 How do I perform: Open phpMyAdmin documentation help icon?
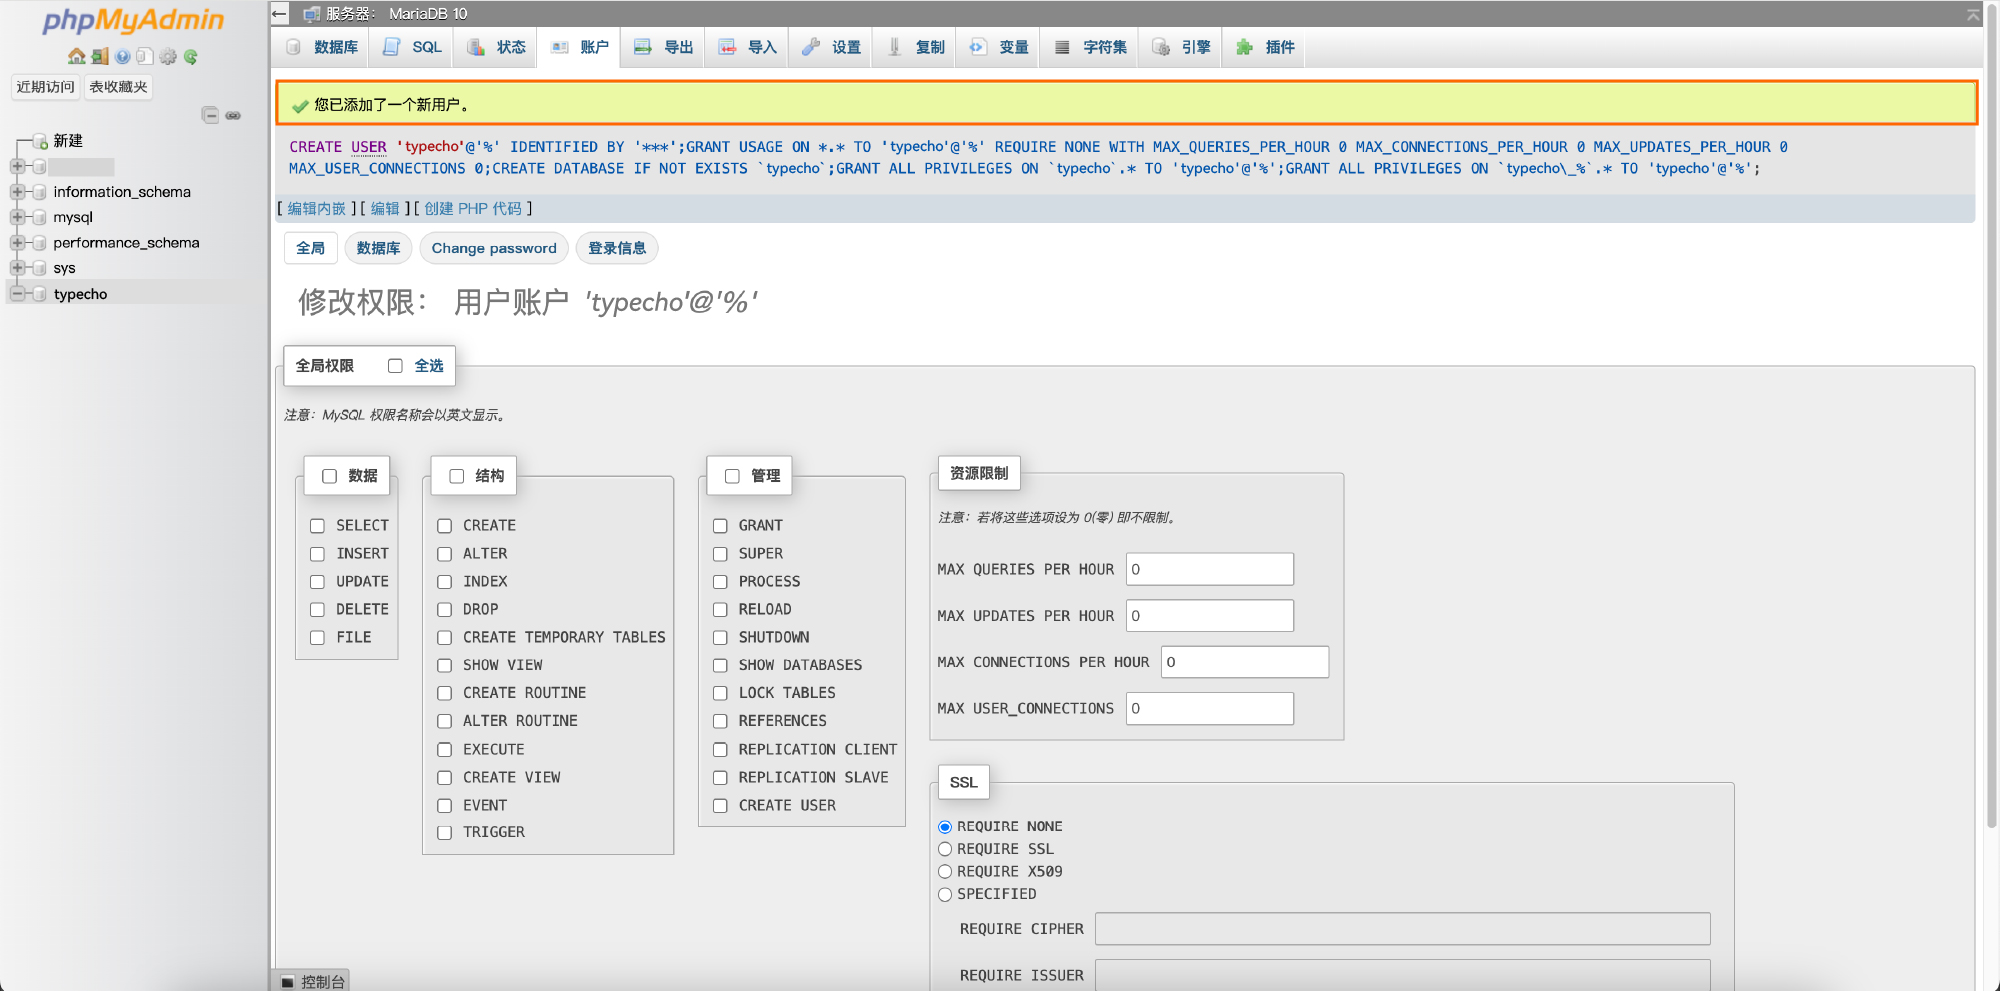click(122, 57)
